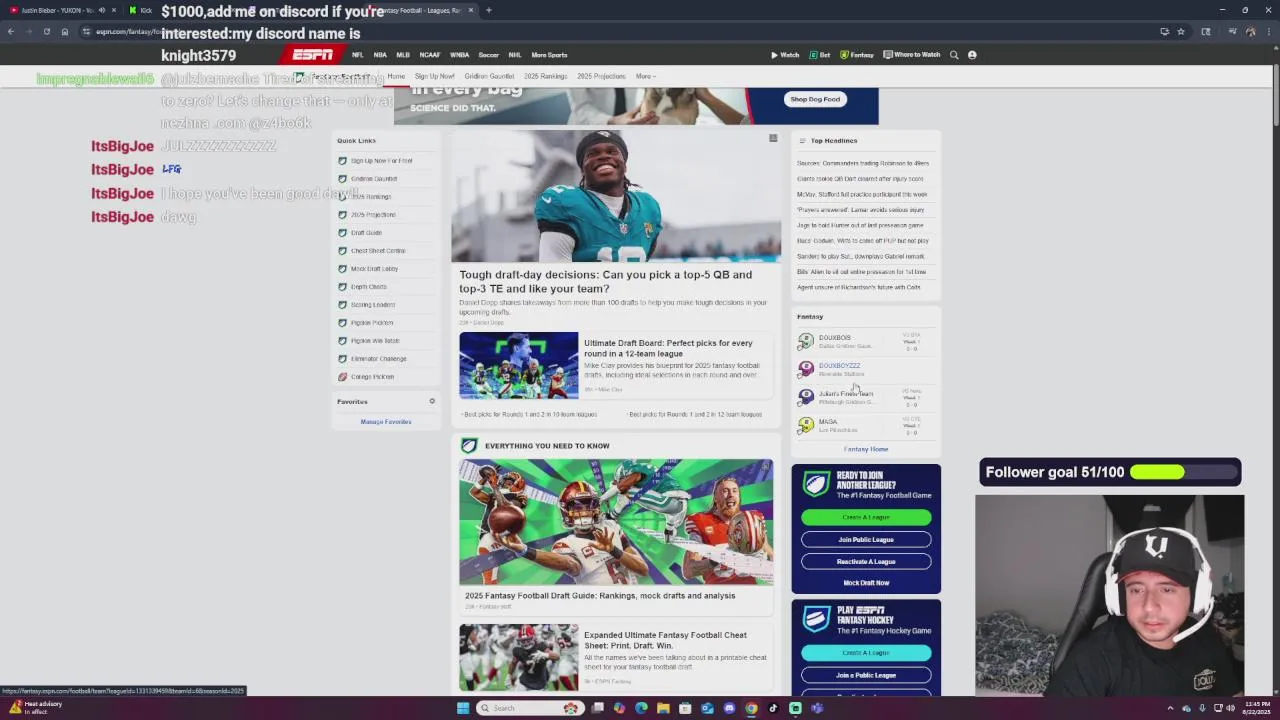Open the user profile icon in ESPN header
The image size is (1280, 720).
coord(972,55)
